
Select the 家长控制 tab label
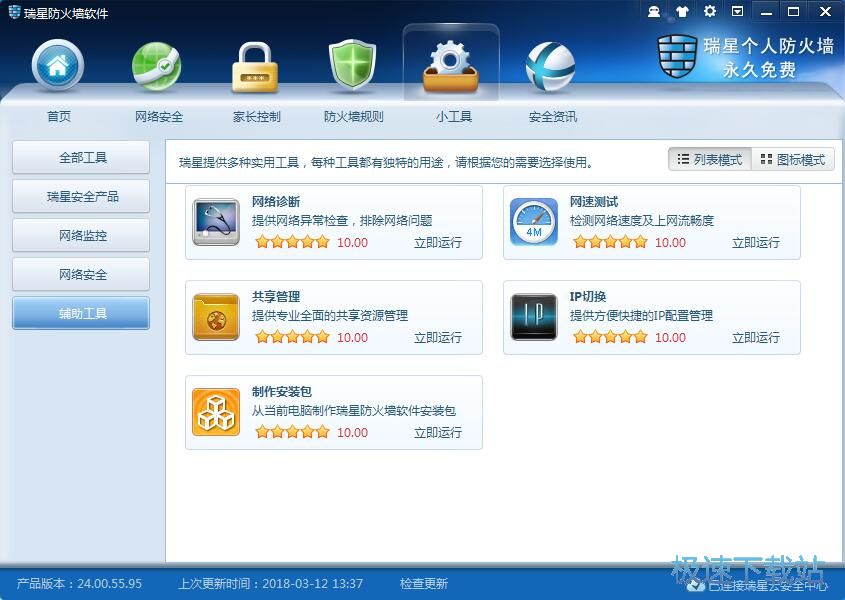pyautogui.click(x=257, y=116)
